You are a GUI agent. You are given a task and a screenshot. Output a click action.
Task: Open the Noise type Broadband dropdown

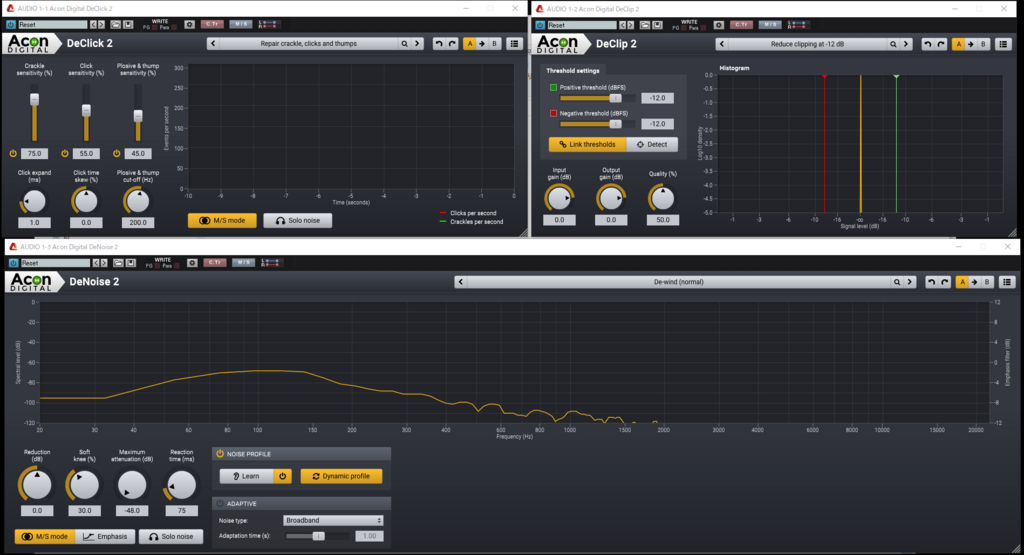point(333,520)
